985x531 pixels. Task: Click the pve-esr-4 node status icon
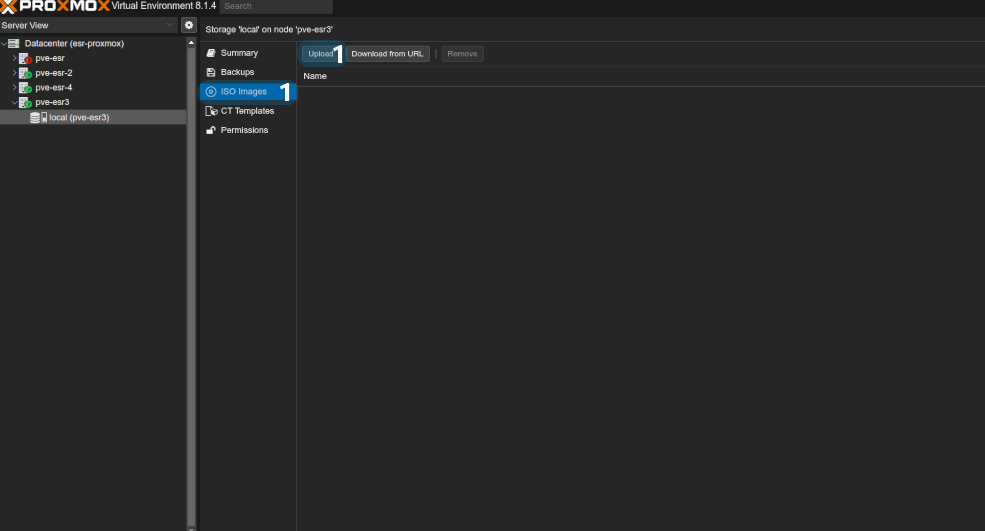click(25, 88)
